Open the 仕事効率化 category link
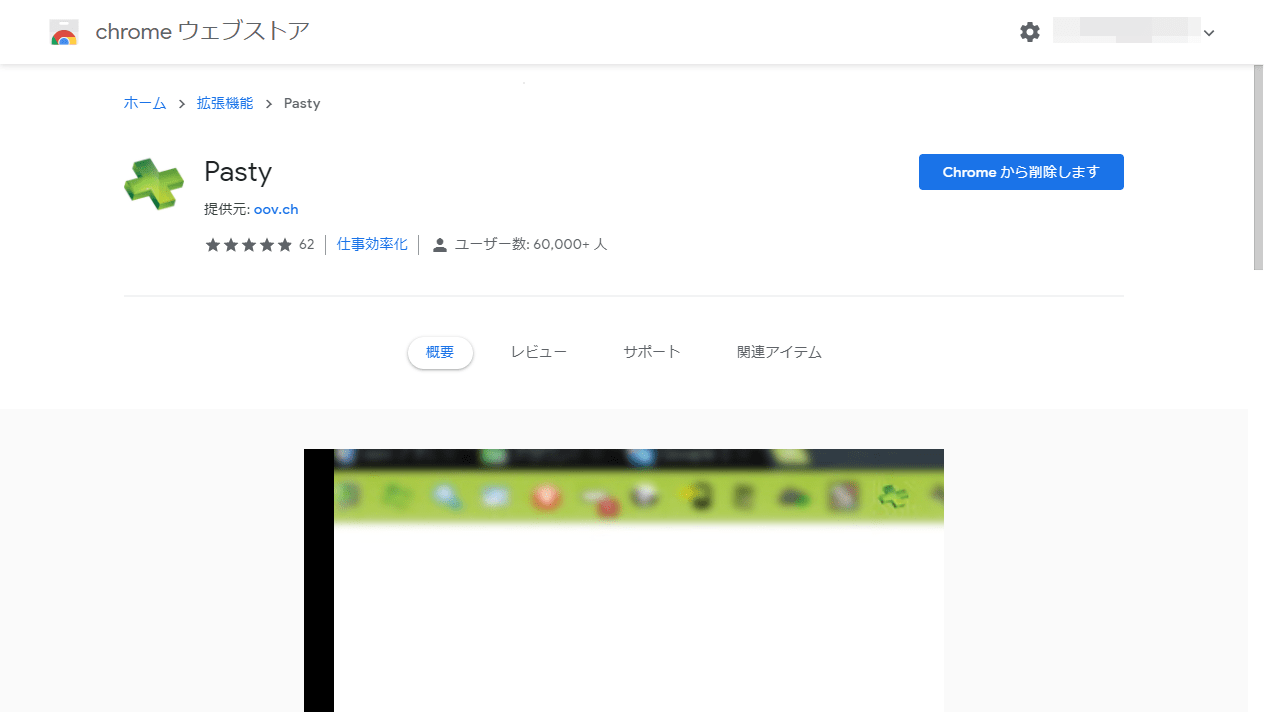 click(372, 245)
